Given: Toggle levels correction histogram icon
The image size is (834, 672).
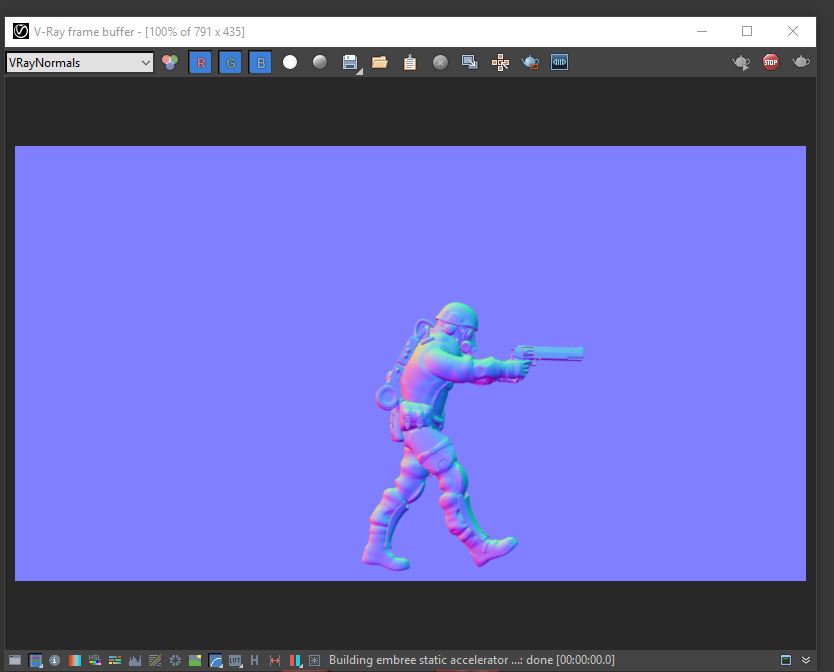Looking at the screenshot, I should pos(135,660).
